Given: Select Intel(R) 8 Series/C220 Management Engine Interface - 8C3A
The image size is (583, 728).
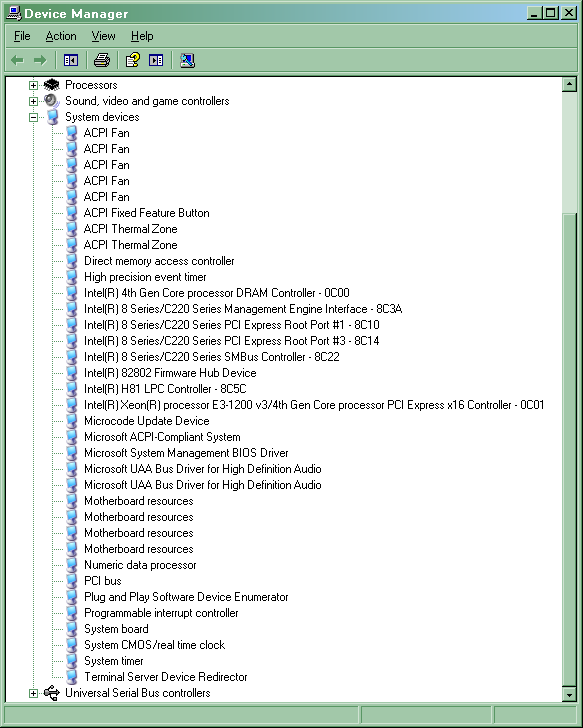Looking at the screenshot, I should pyautogui.click(x=243, y=309).
